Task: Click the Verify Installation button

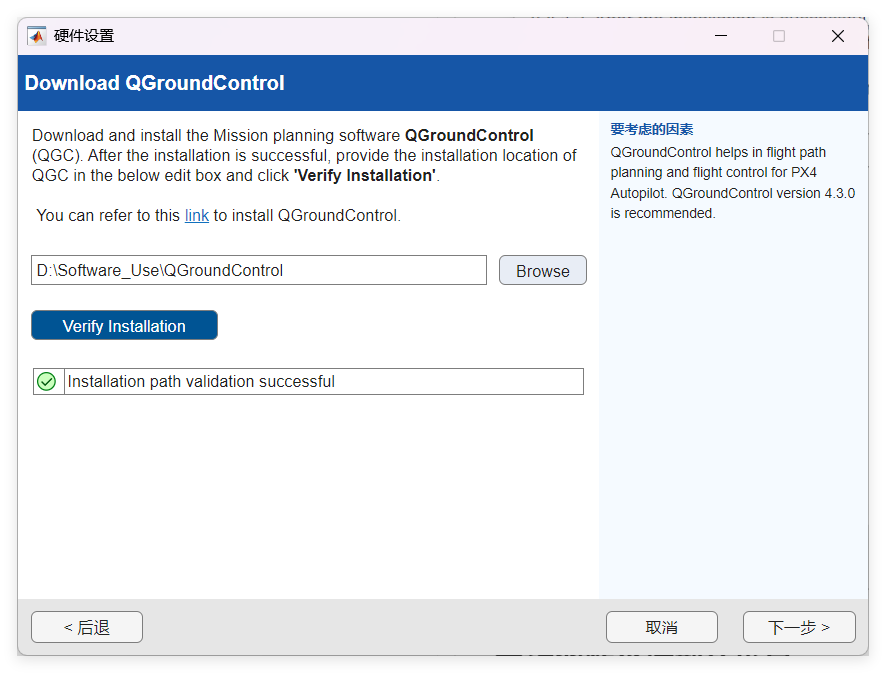Action: pos(124,326)
